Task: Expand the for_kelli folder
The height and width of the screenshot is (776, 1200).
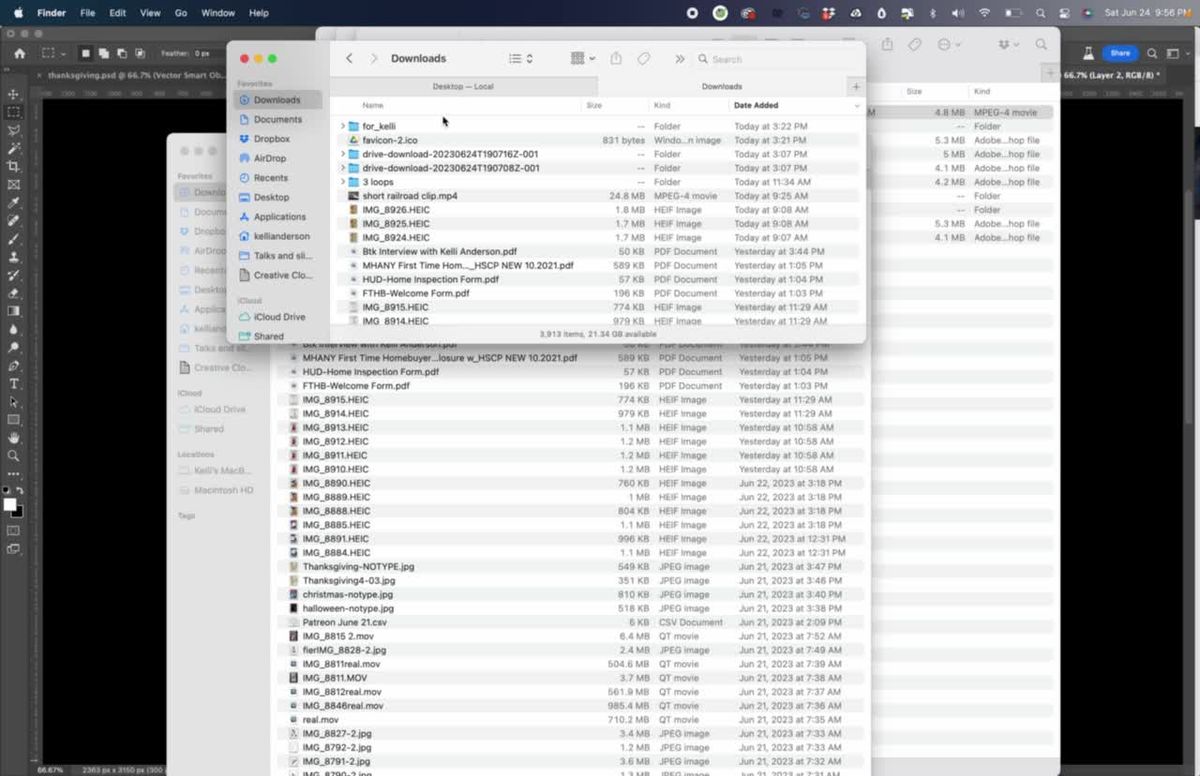Action: [x=342, y=127]
